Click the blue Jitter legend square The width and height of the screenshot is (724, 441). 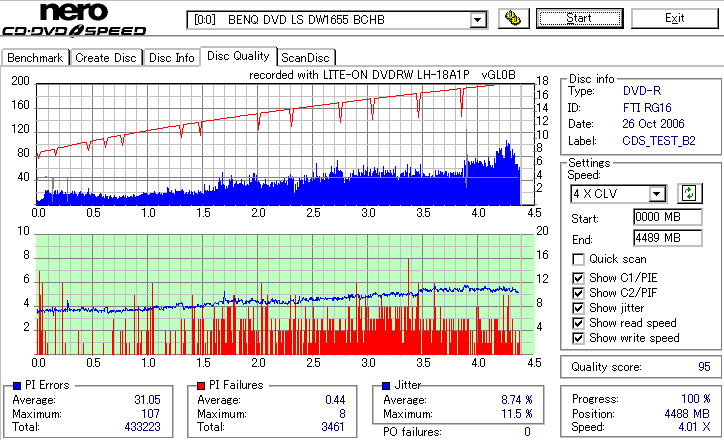pos(386,386)
